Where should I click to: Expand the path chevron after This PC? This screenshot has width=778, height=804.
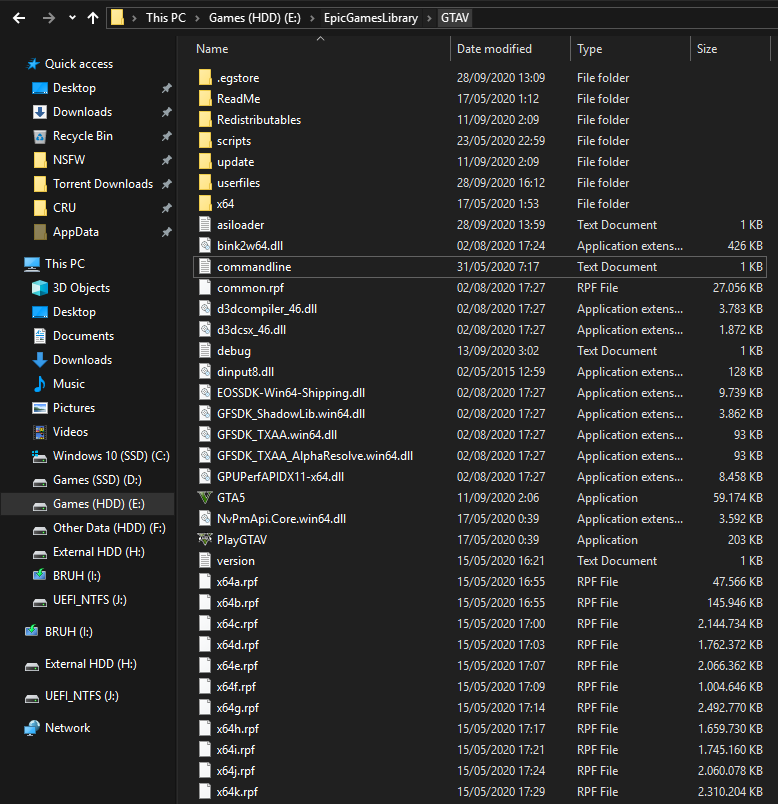201,18
